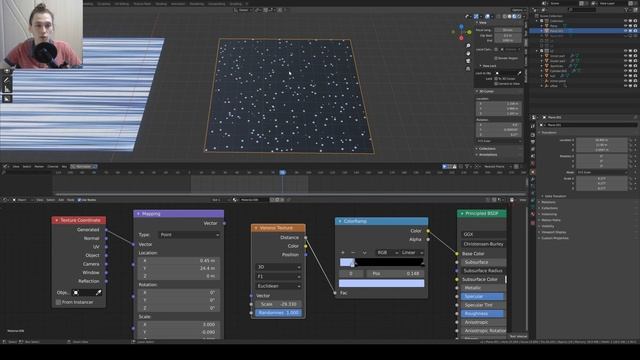The width and height of the screenshot is (640, 360).
Task: Open the Tool properties tab icon
Action: pos(533,126)
